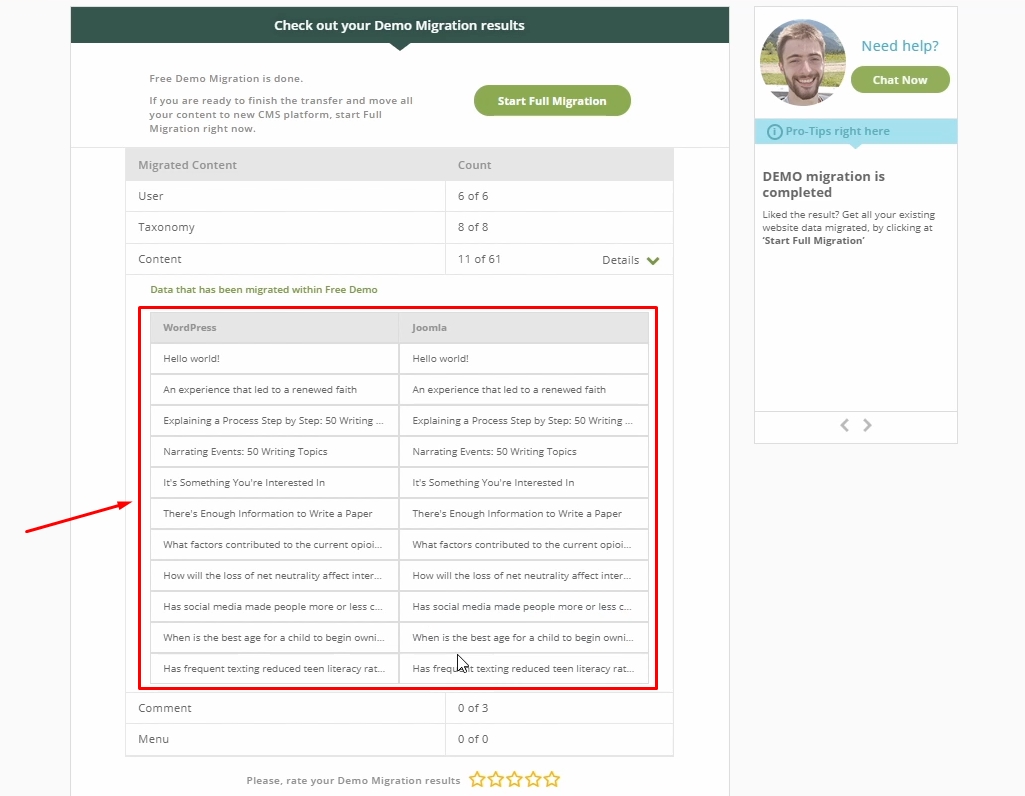Click the Joomla column header
The image size is (1025, 796).
click(429, 327)
